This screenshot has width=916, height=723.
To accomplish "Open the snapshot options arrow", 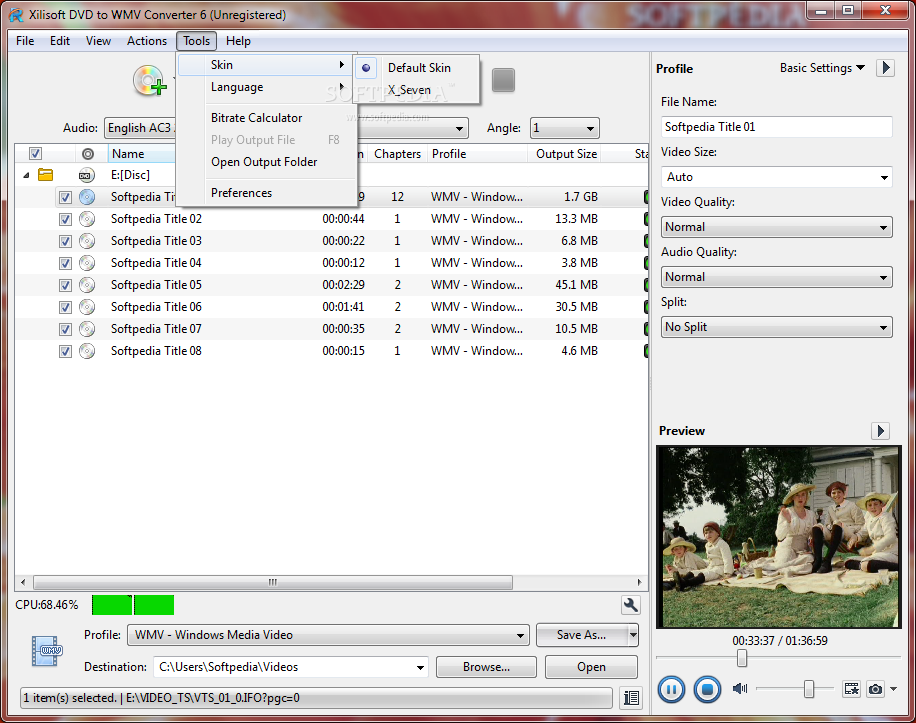I will 894,689.
